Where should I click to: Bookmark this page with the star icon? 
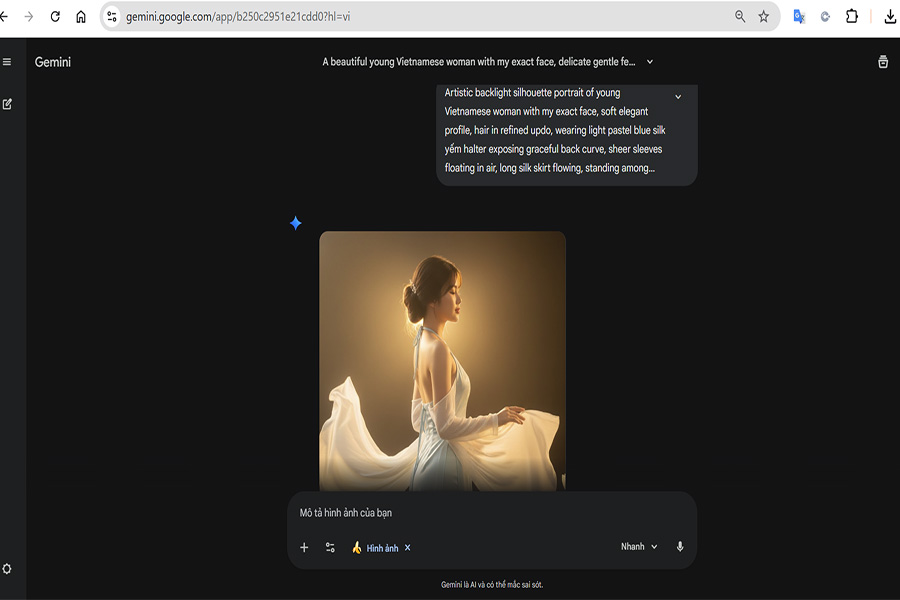(764, 17)
